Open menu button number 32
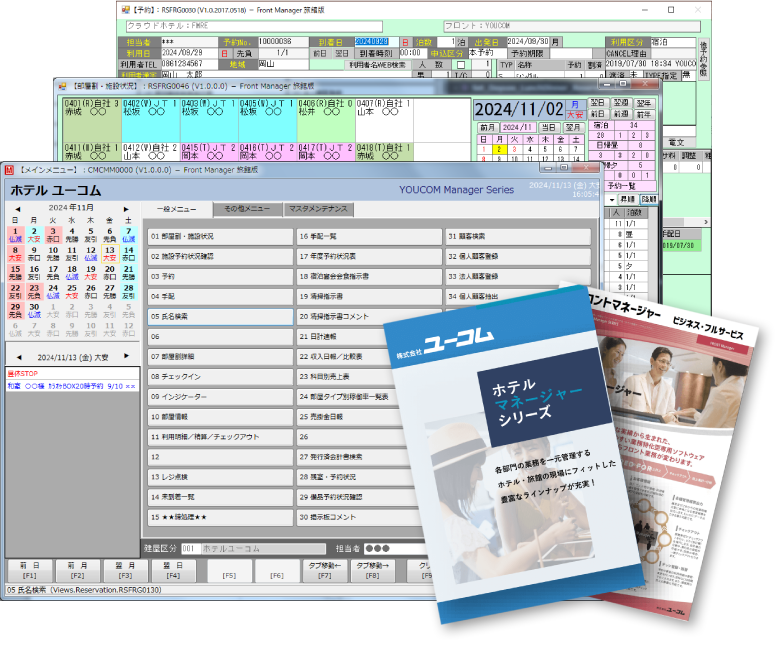The image size is (784, 656). [518, 256]
